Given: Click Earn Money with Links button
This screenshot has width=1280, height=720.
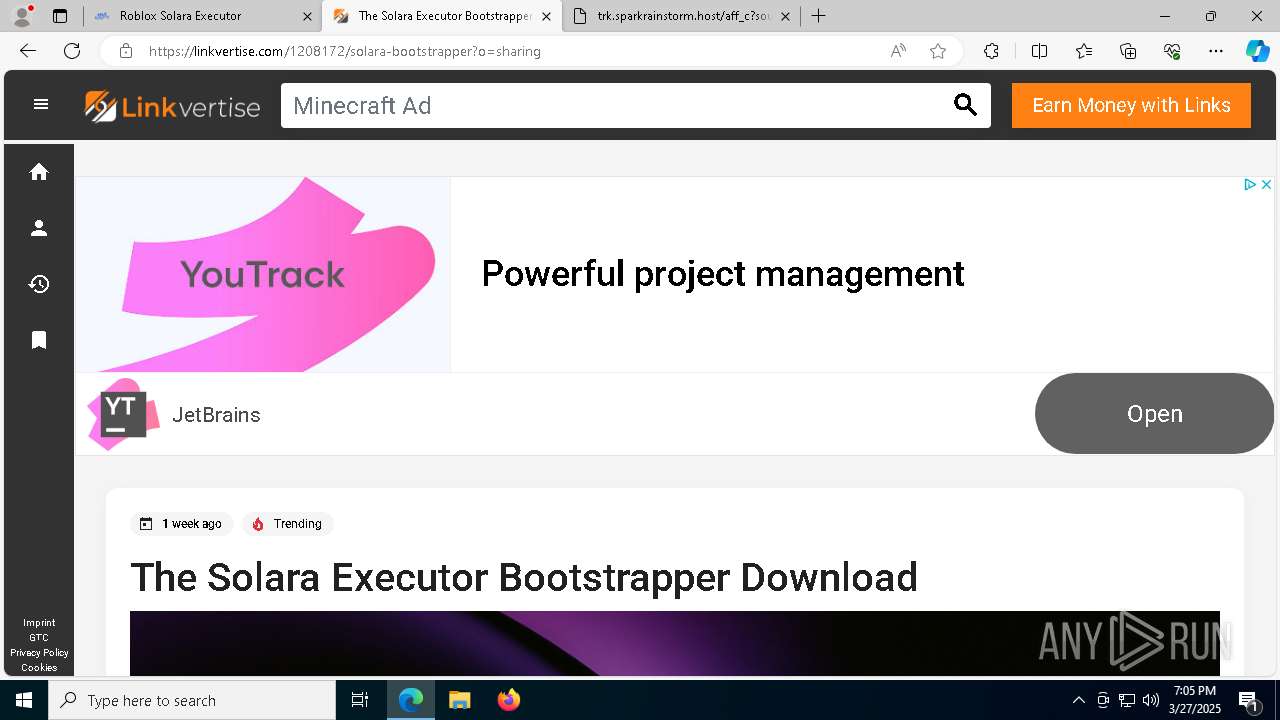Looking at the screenshot, I should pos(1131,105).
